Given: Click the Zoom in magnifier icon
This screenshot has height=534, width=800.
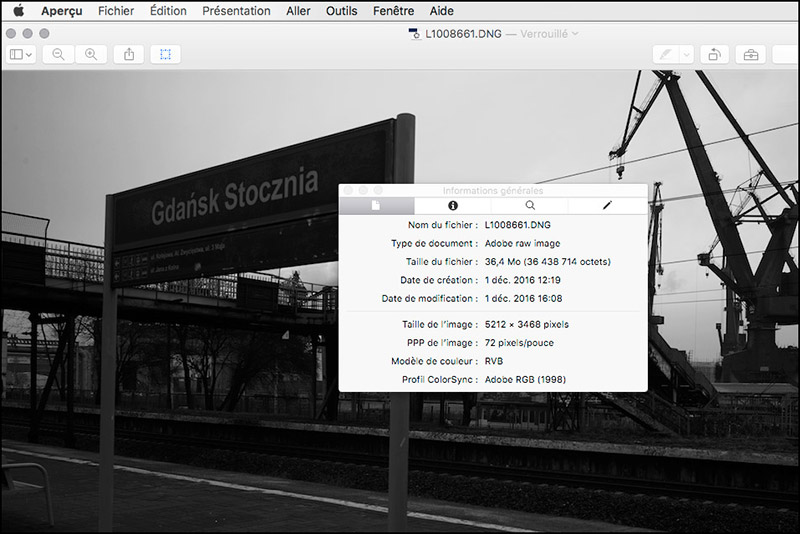Looking at the screenshot, I should 91,54.
